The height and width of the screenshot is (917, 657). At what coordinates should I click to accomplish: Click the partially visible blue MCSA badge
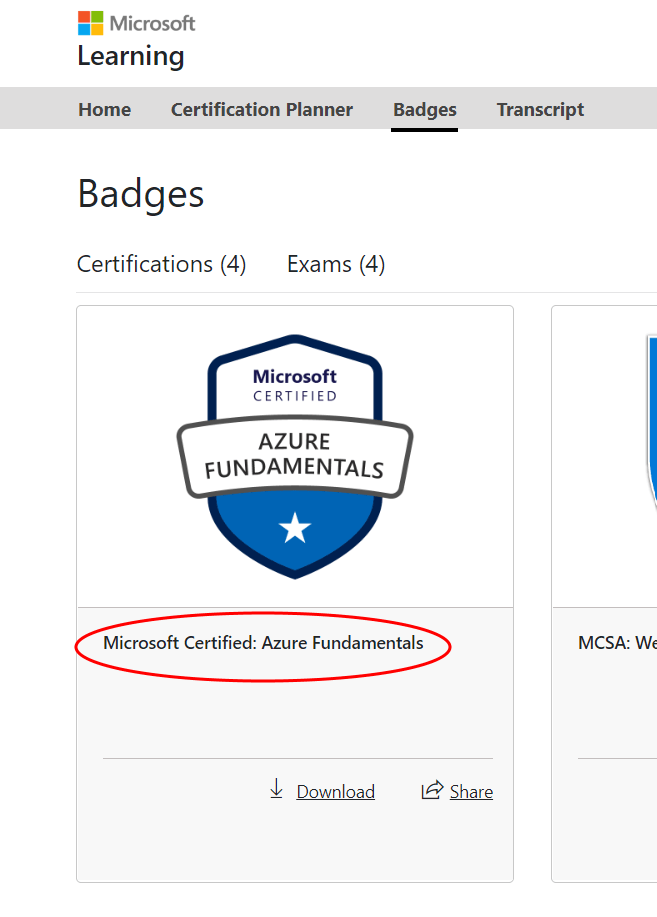click(651, 423)
